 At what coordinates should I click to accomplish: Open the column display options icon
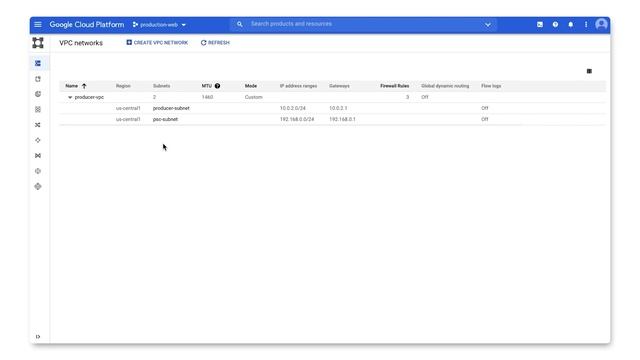point(589,71)
